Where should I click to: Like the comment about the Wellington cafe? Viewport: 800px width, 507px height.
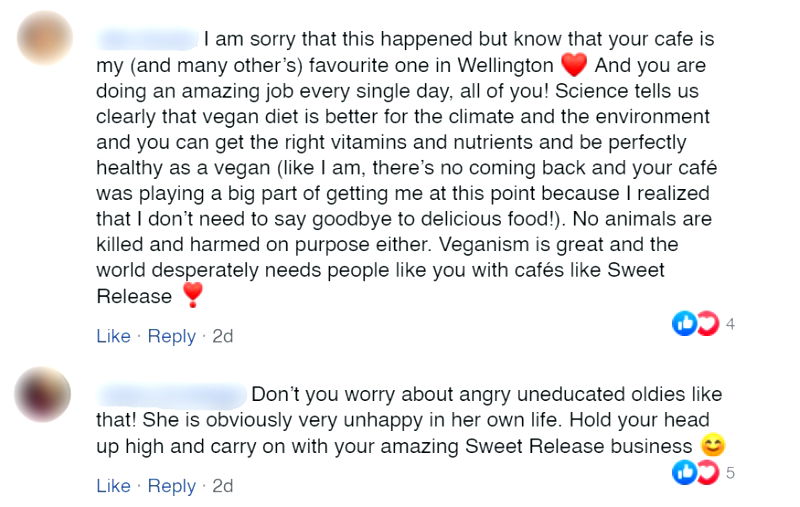pyautogui.click(x=113, y=336)
